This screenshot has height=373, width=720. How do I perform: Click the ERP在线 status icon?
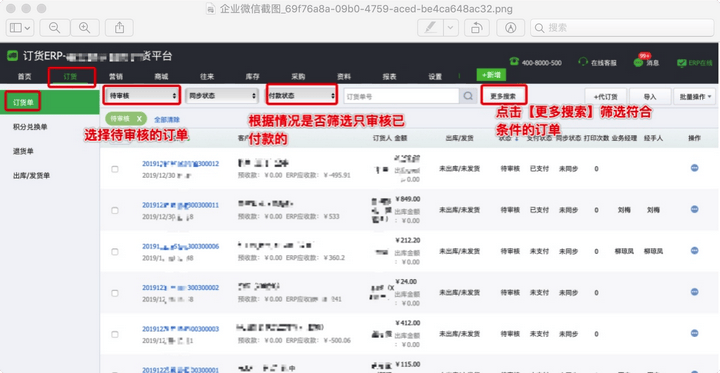tap(681, 62)
